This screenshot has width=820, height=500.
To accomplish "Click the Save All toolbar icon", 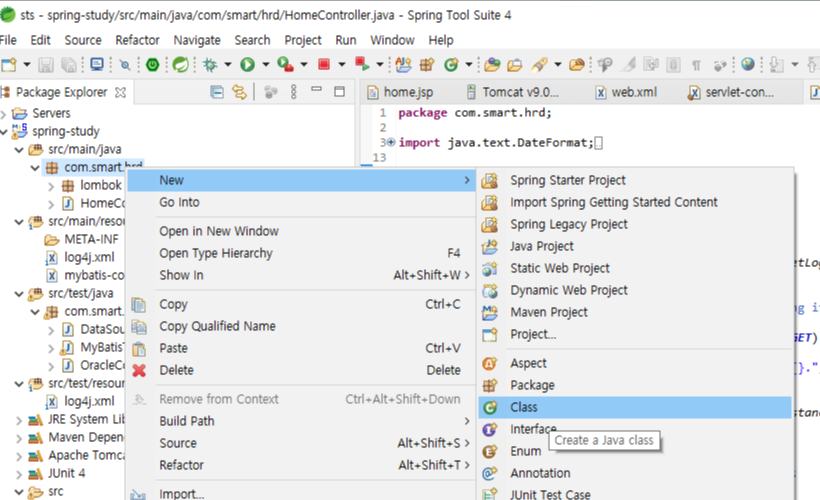I will click(x=69, y=65).
